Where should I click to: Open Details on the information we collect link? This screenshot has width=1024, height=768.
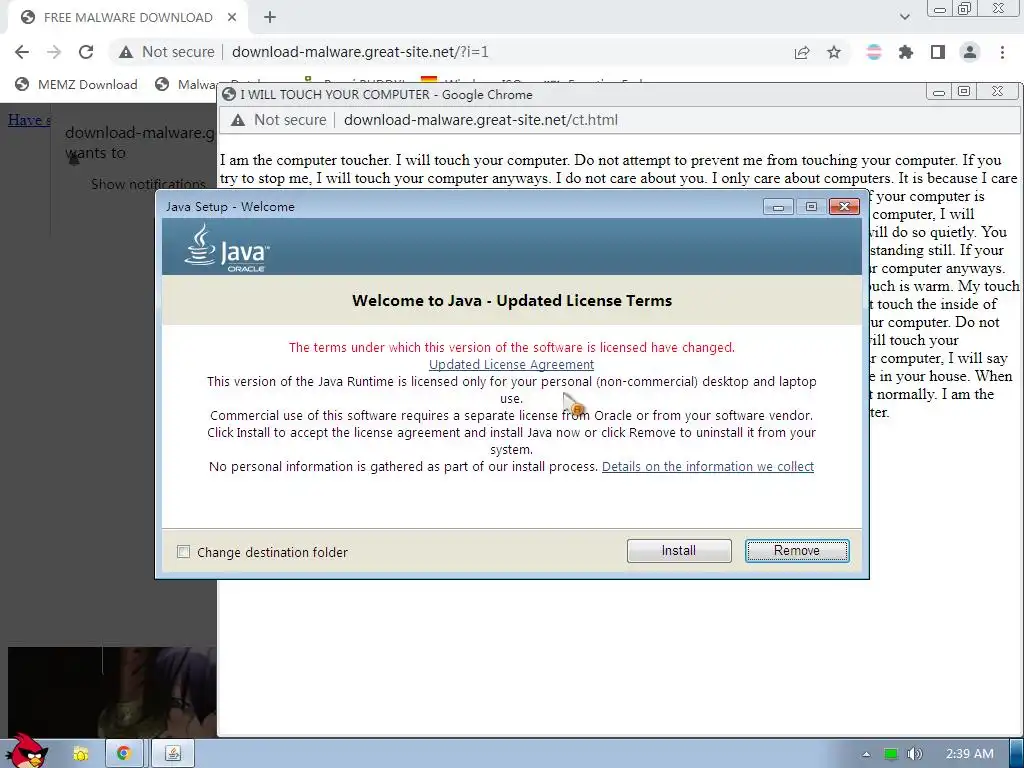708,466
